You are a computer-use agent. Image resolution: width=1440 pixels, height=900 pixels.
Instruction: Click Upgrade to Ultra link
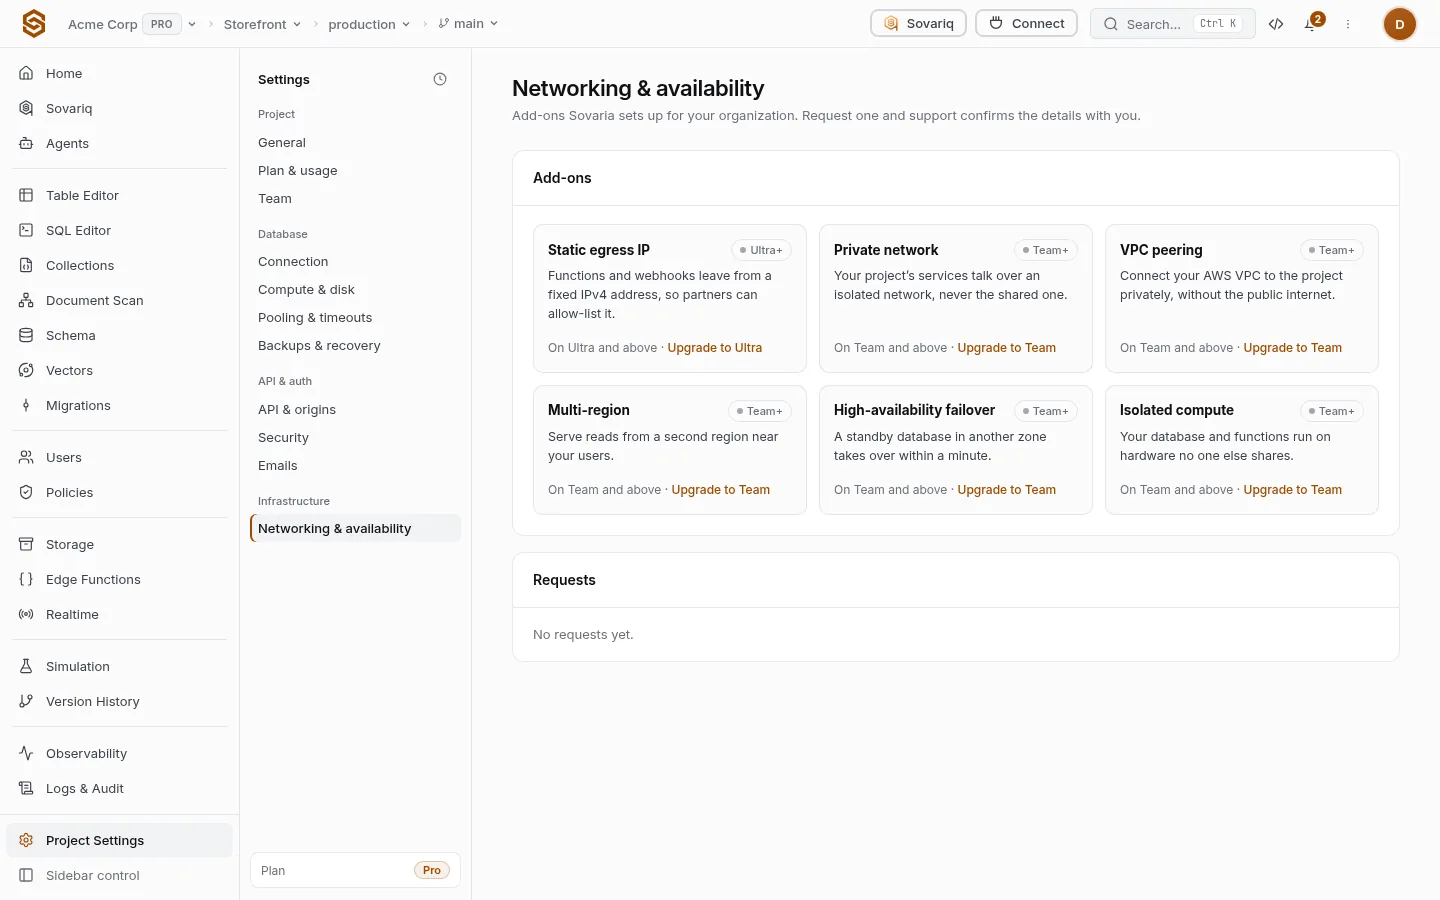point(714,348)
